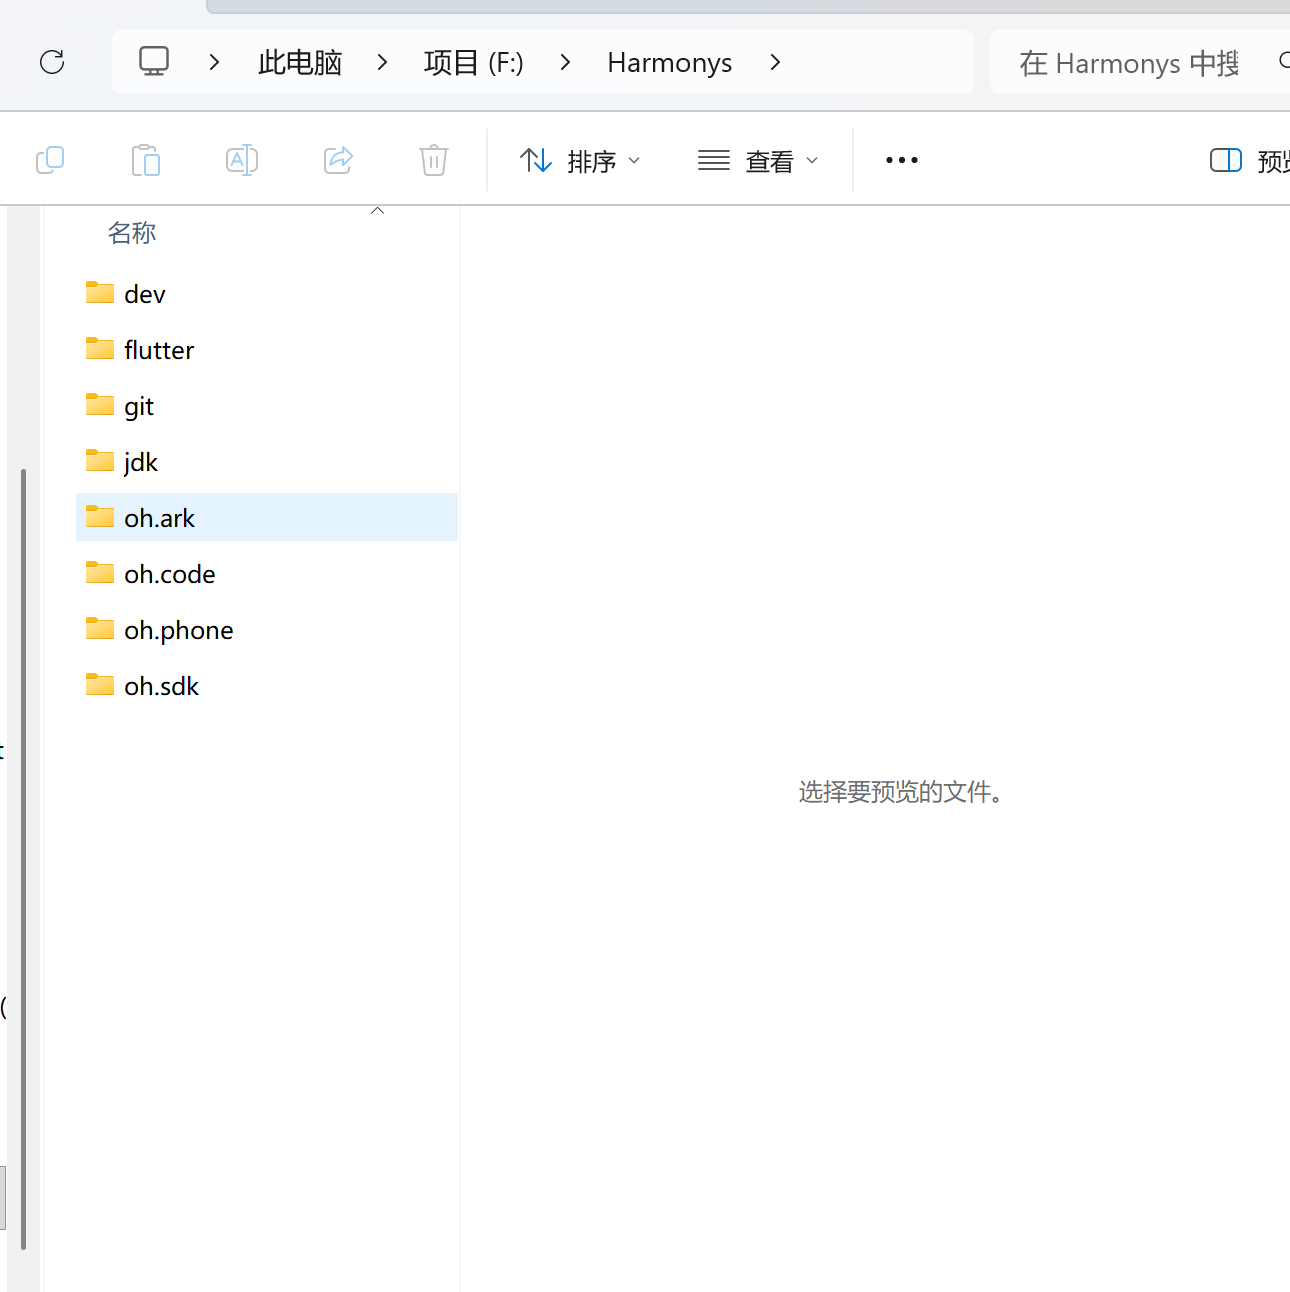Click the sort arrows icon beside 排序
This screenshot has height=1292, width=1290.
[536, 160]
